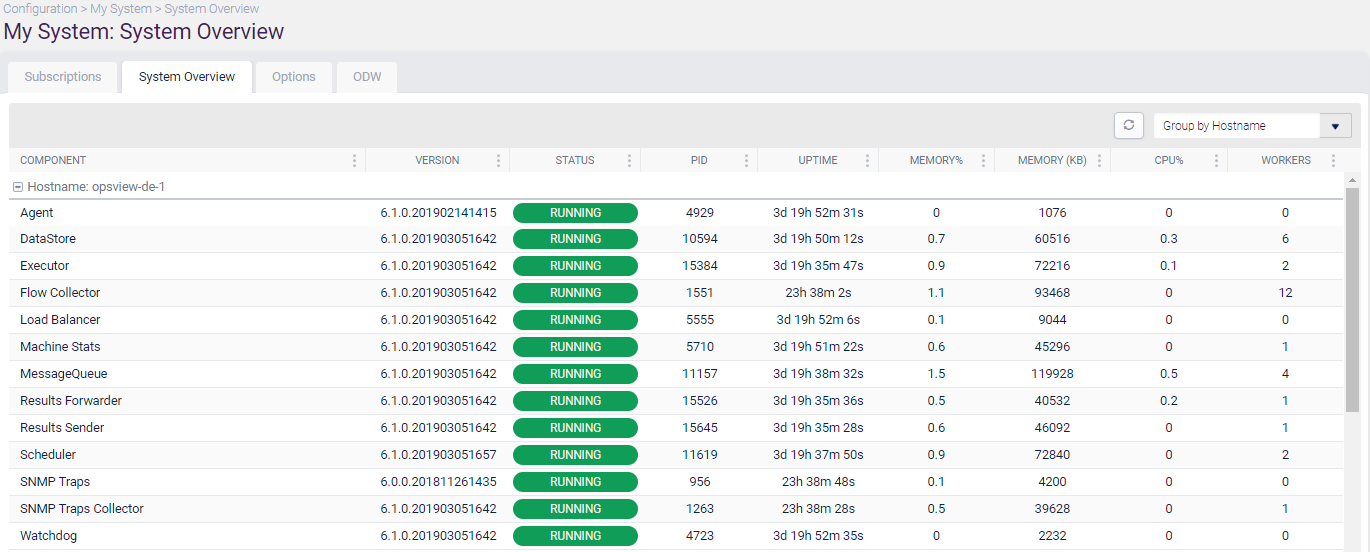This screenshot has height=552, width=1370.
Task: Click the refresh icon button
Action: [x=1128, y=125]
